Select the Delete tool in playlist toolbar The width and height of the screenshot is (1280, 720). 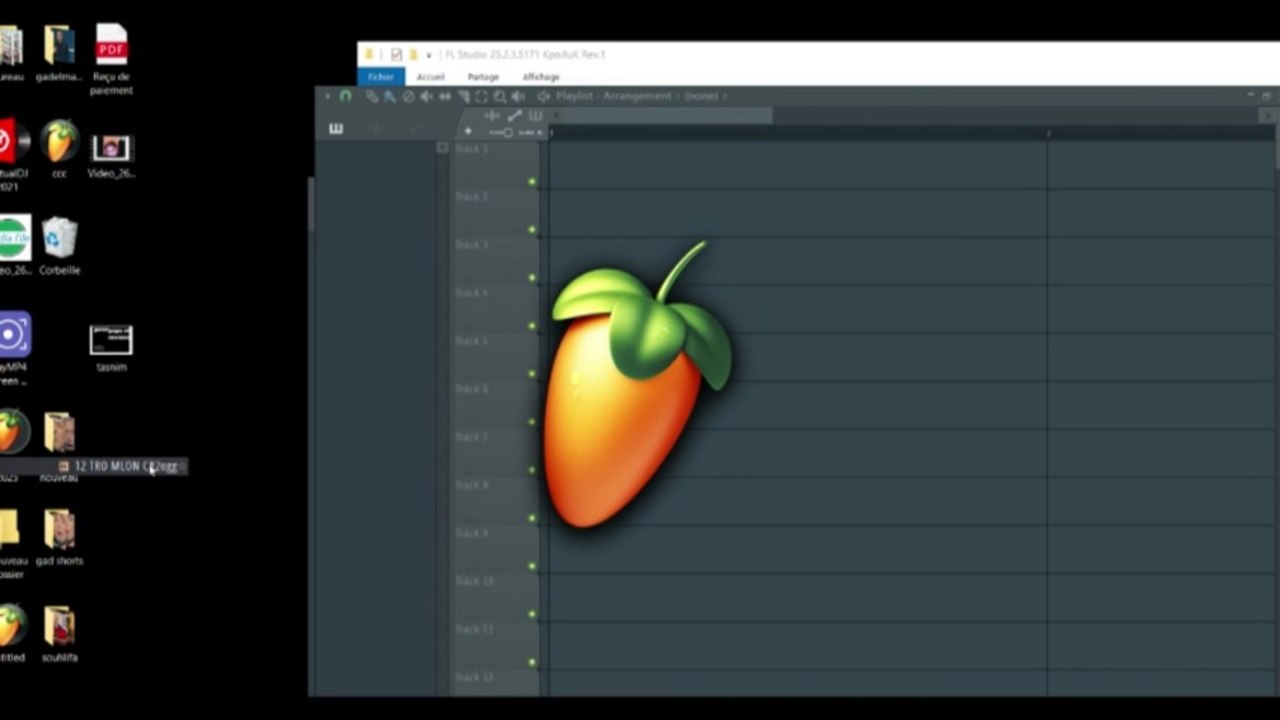pyautogui.click(x=408, y=96)
